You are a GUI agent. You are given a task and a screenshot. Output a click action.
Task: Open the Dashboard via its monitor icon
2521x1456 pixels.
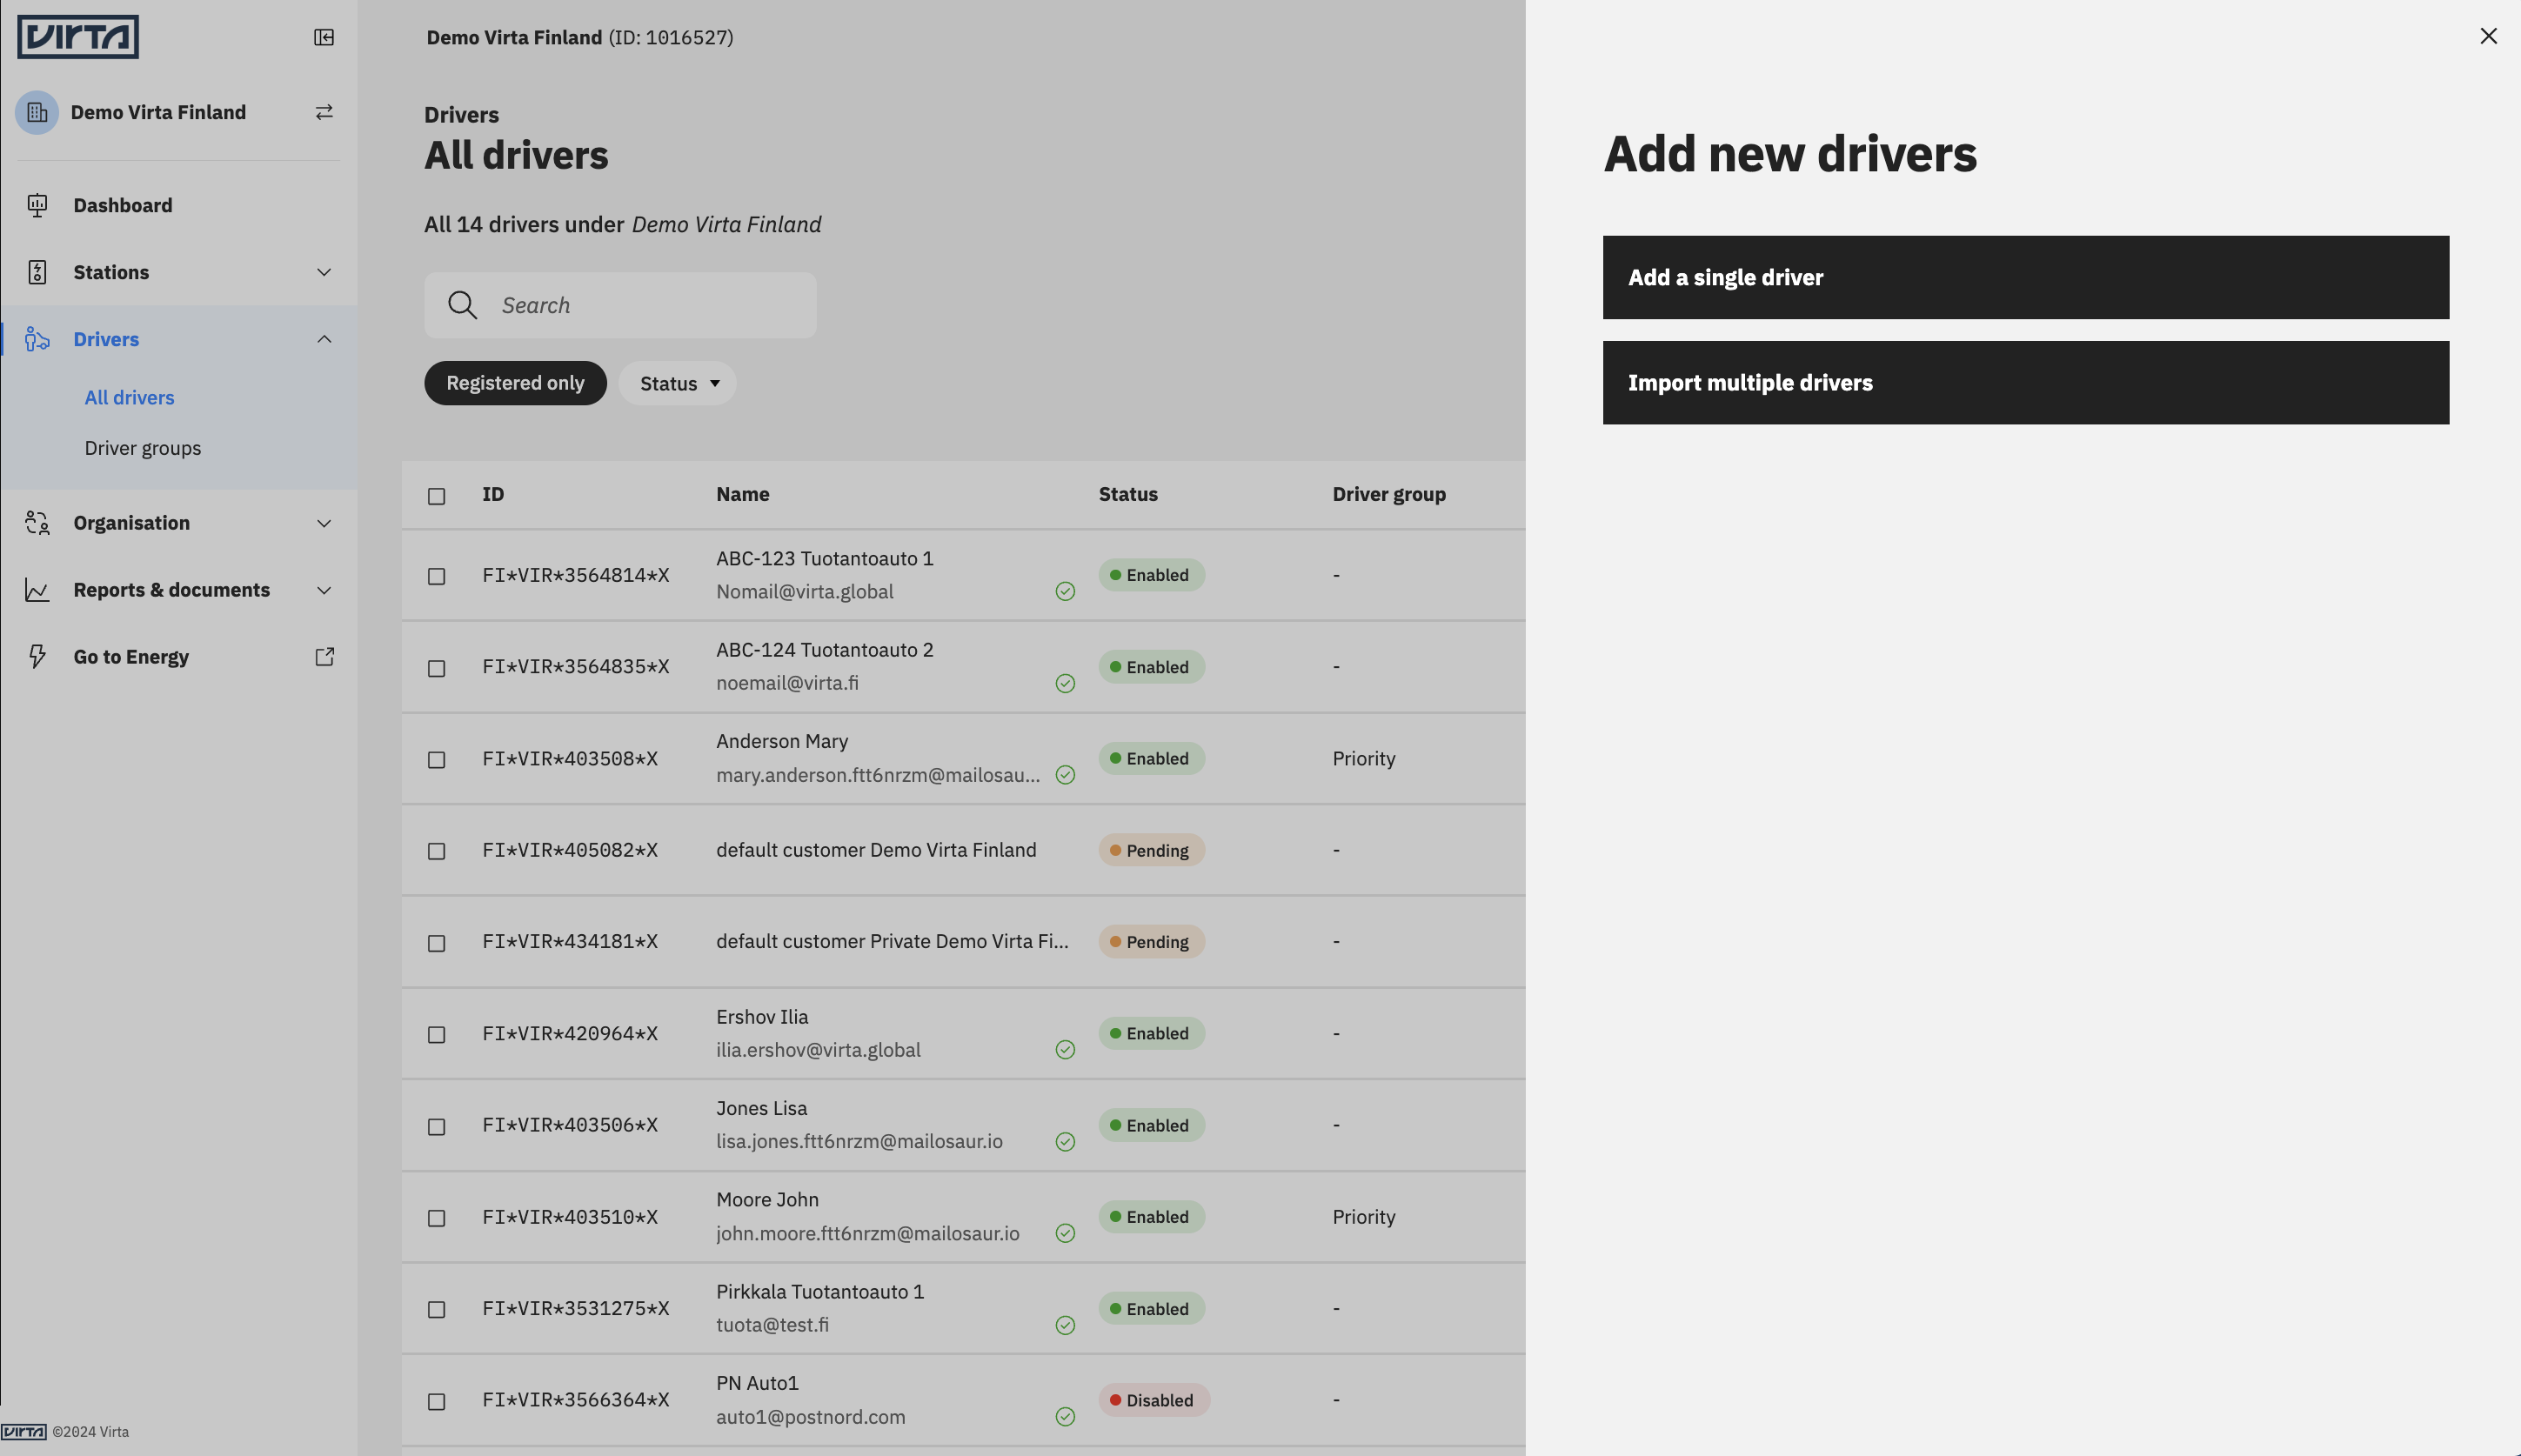click(x=37, y=205)
